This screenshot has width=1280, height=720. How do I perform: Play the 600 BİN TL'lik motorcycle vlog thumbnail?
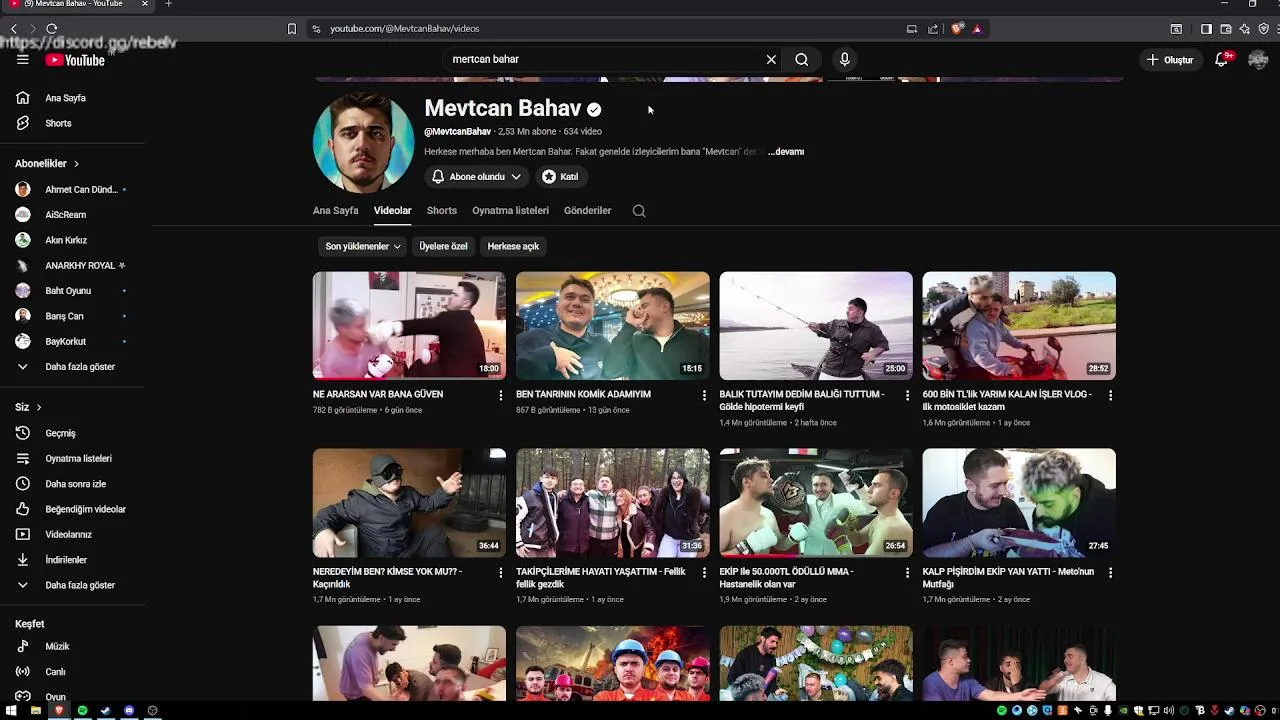1019,326
